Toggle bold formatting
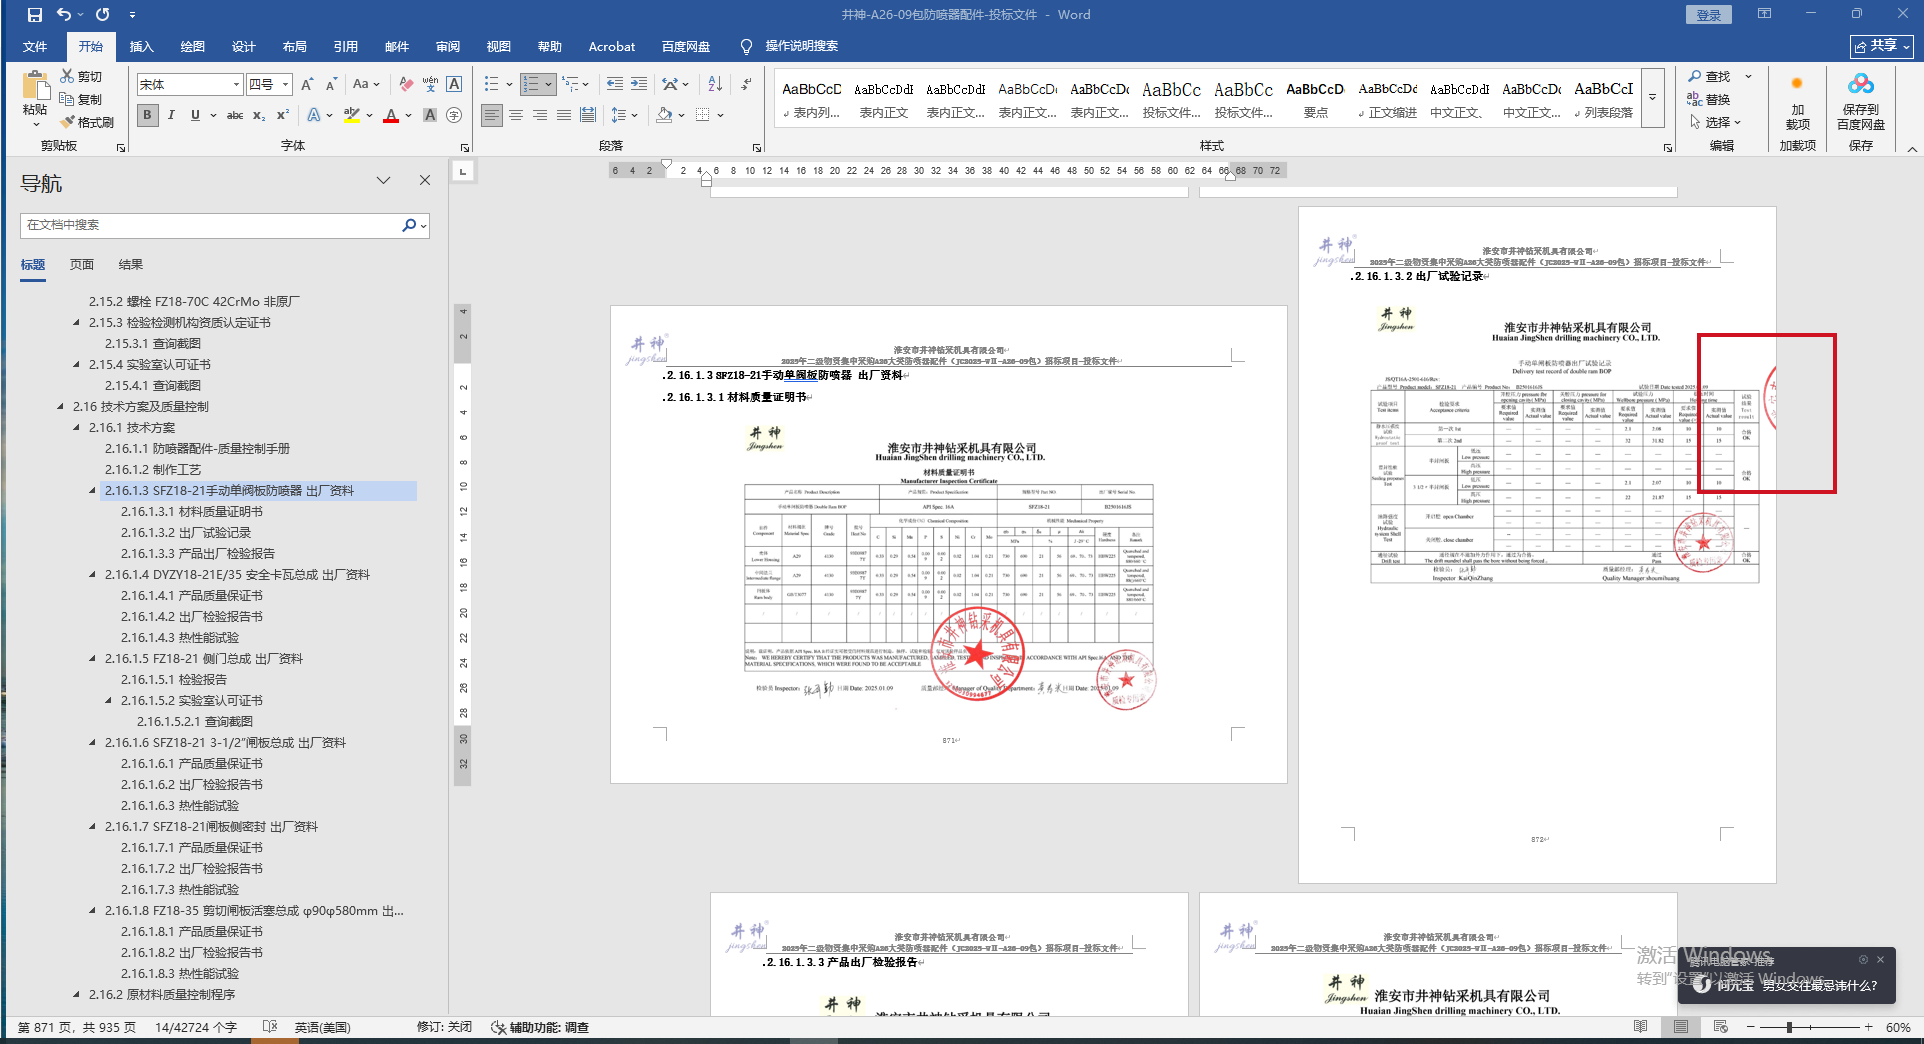This screenshot has height=1044, width=1924. pos(148,115)
